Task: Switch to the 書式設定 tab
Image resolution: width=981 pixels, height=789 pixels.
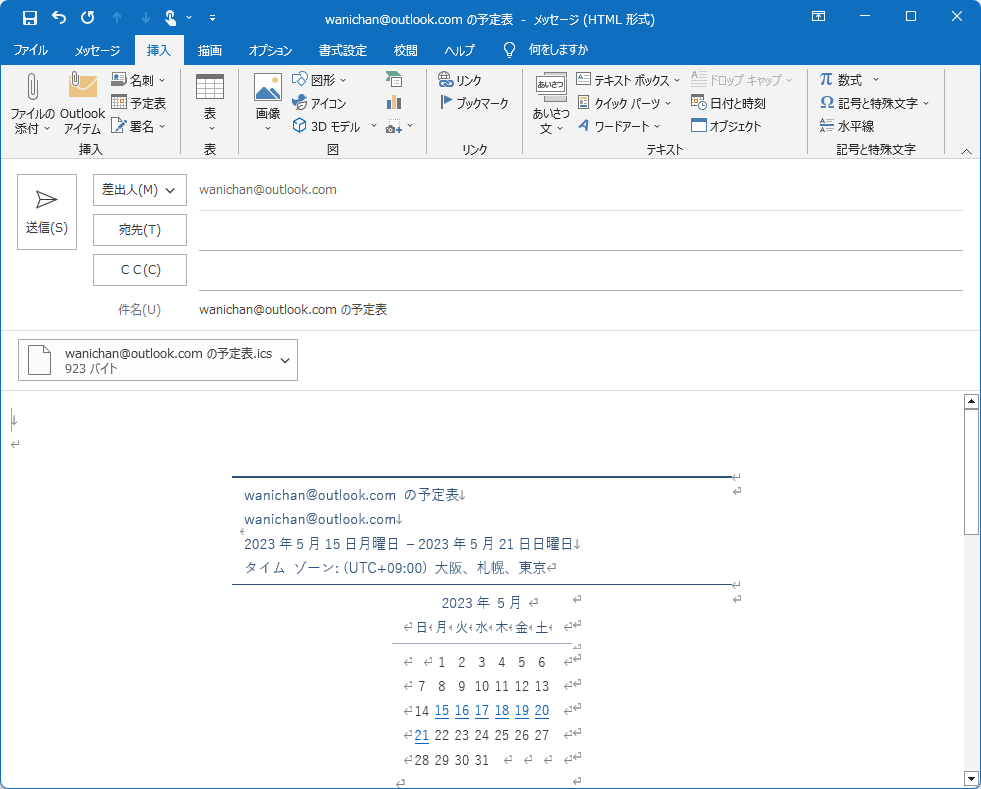Action: tap(342, 50)
